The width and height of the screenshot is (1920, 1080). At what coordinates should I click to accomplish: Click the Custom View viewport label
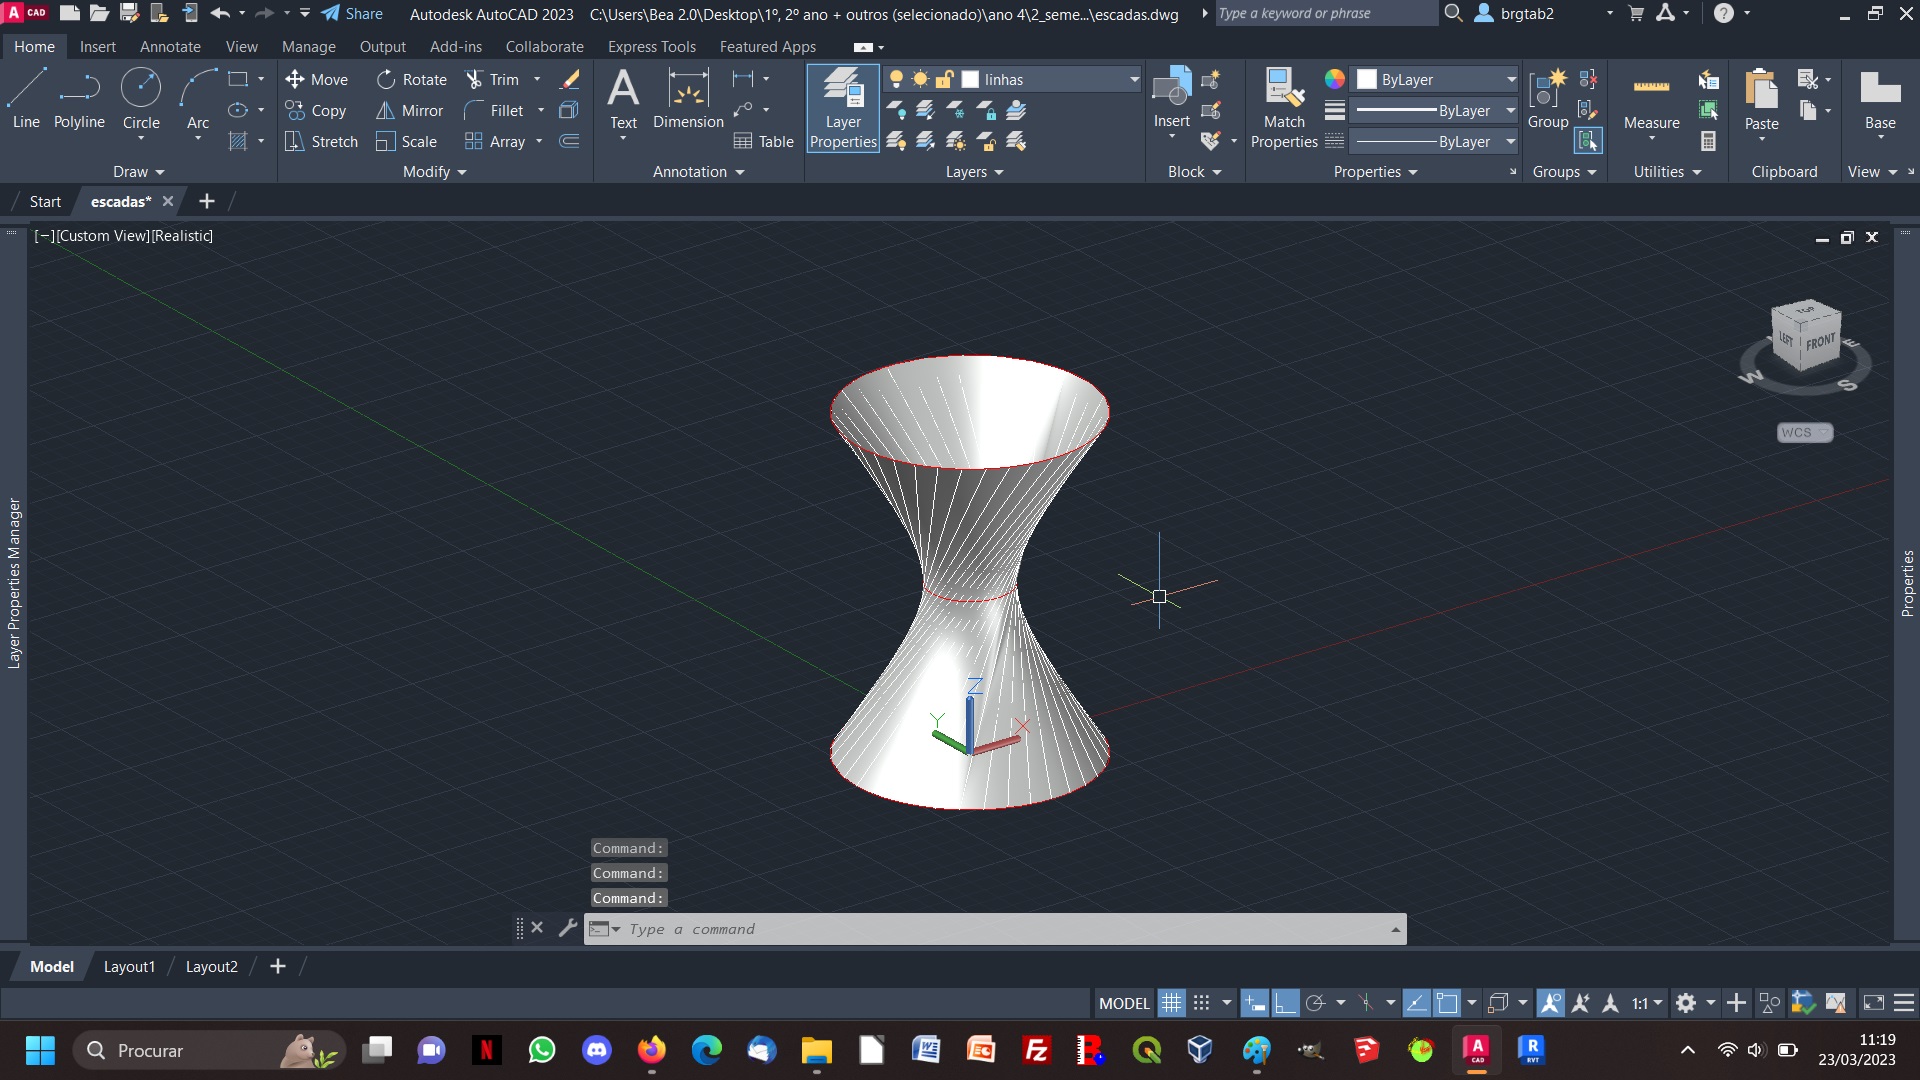[102, 236]
